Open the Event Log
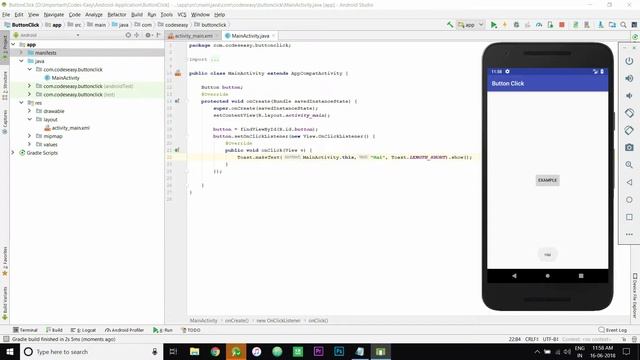 pyautogui.click(x=613, y=330)
